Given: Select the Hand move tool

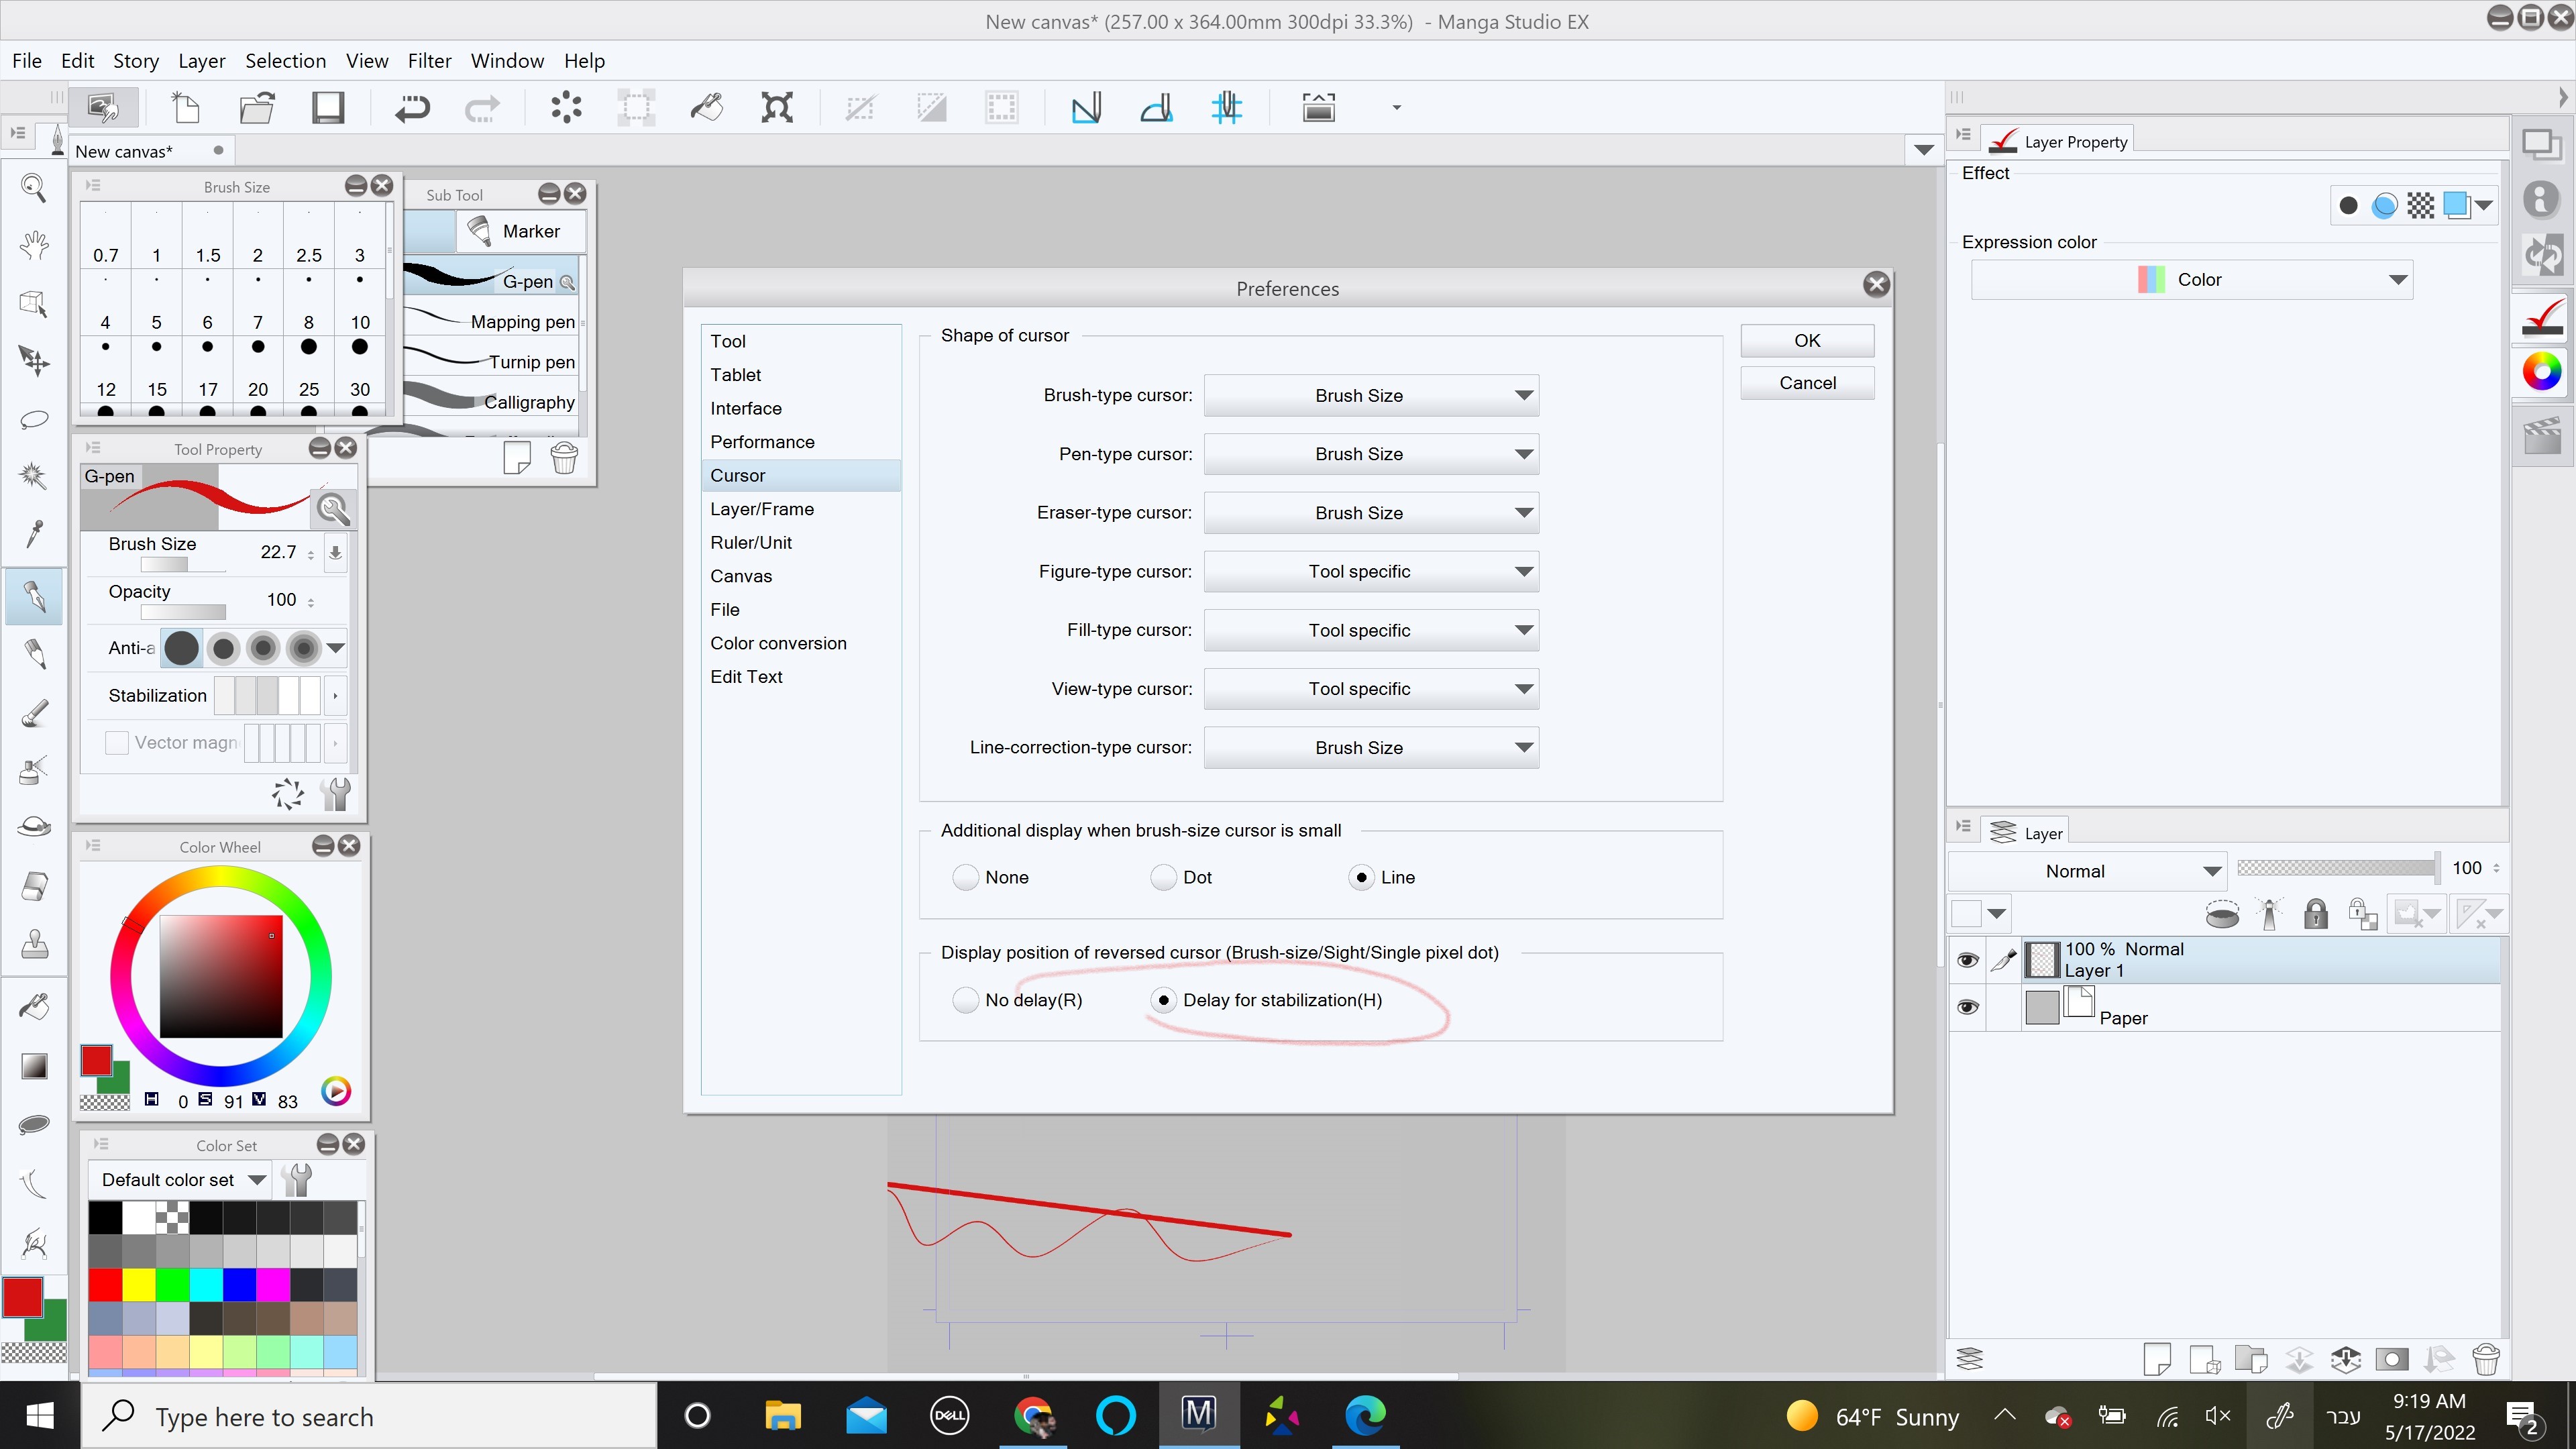Looking at the screenshot, I should point(34,245).
